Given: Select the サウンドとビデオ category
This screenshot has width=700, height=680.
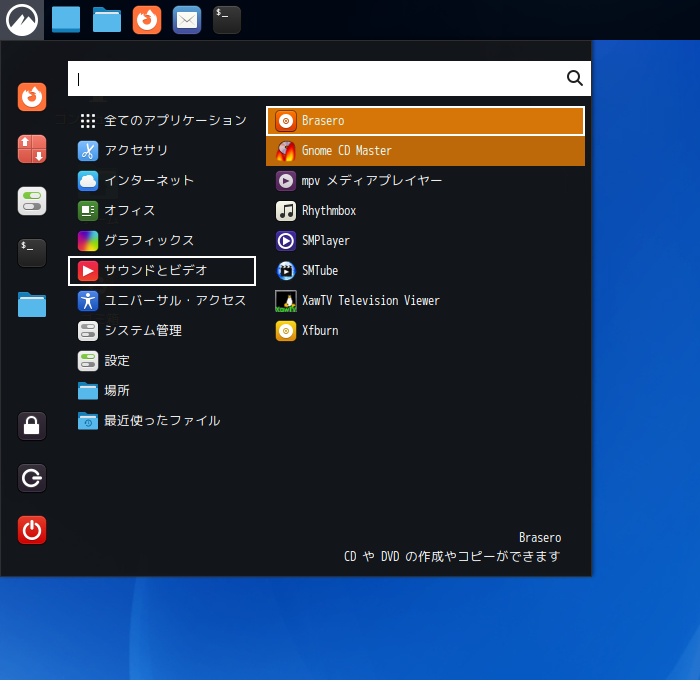Looking at the screenshot, I should click(162, 271).
